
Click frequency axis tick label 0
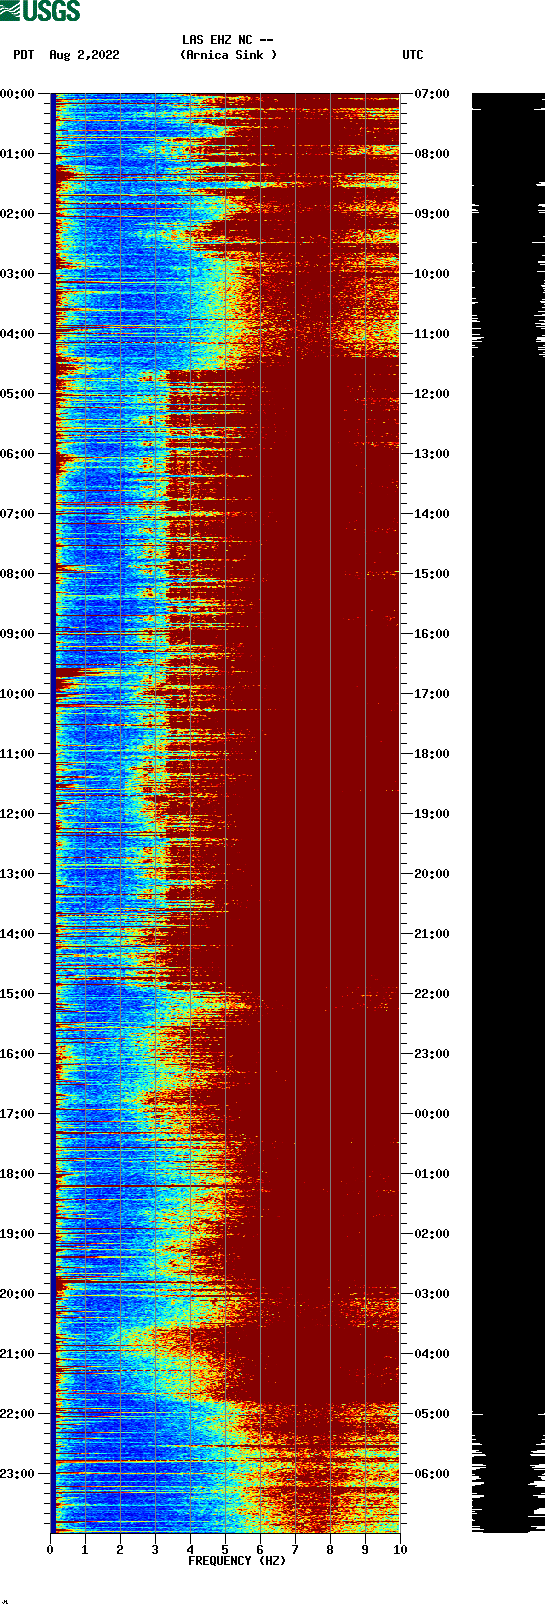point(50,1550)
